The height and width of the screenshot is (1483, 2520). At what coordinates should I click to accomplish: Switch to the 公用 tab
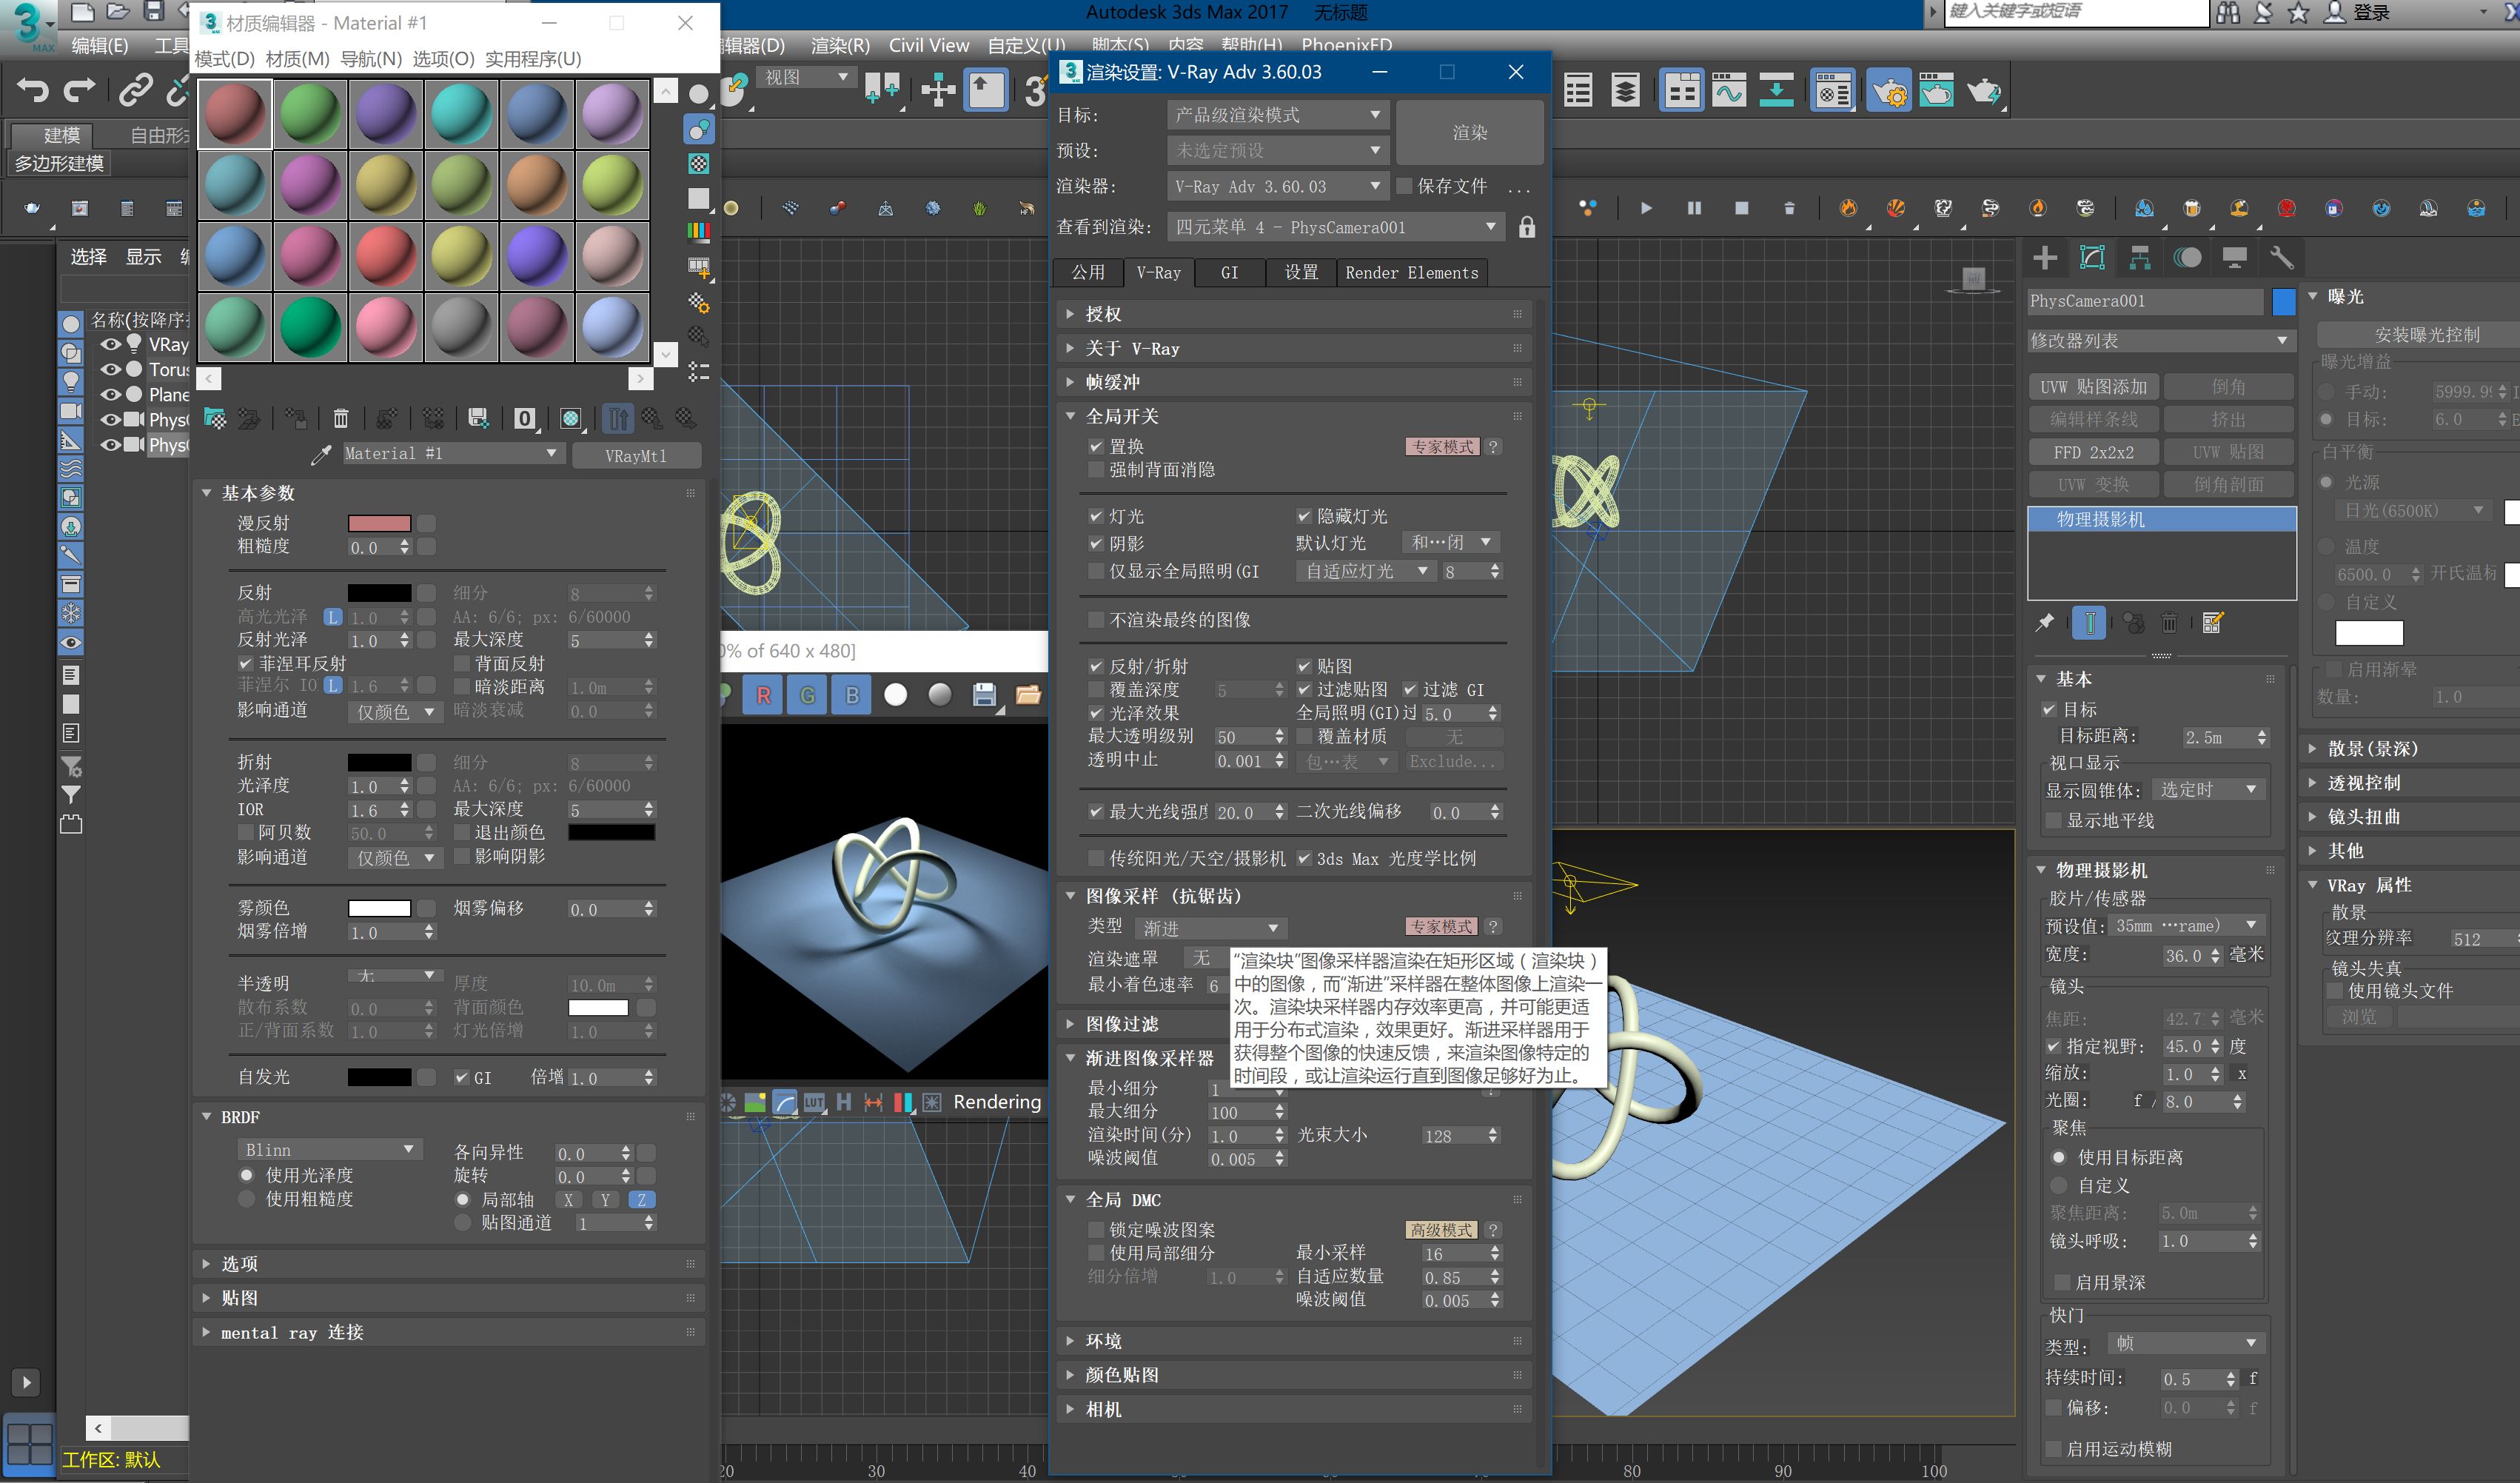1088,272
